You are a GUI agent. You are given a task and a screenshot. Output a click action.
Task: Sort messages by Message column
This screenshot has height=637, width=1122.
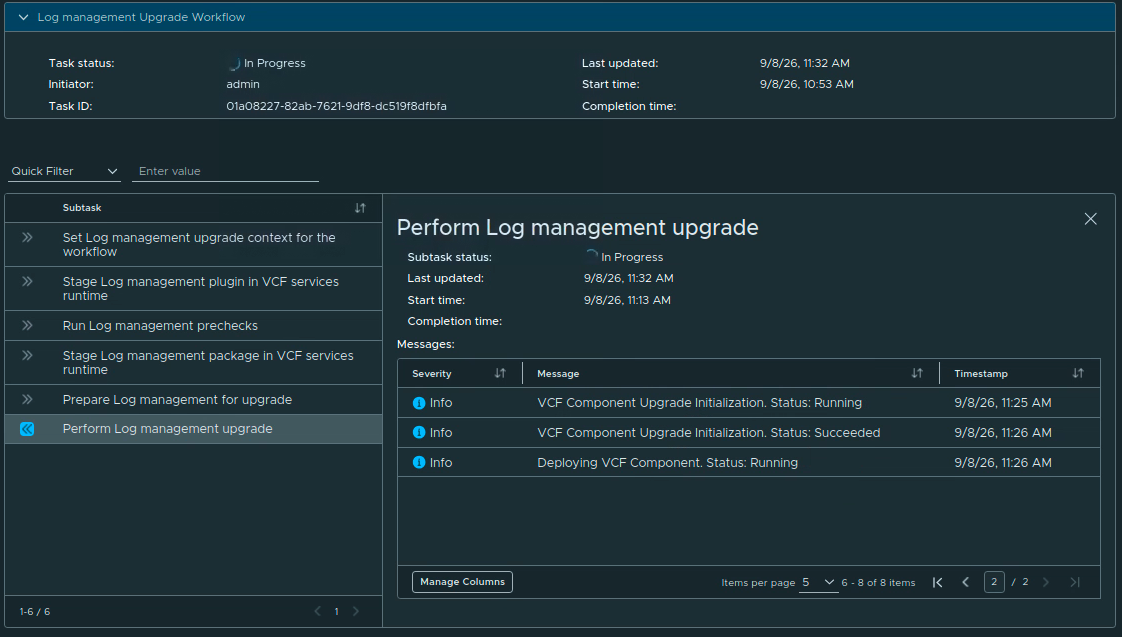point(917,373)
